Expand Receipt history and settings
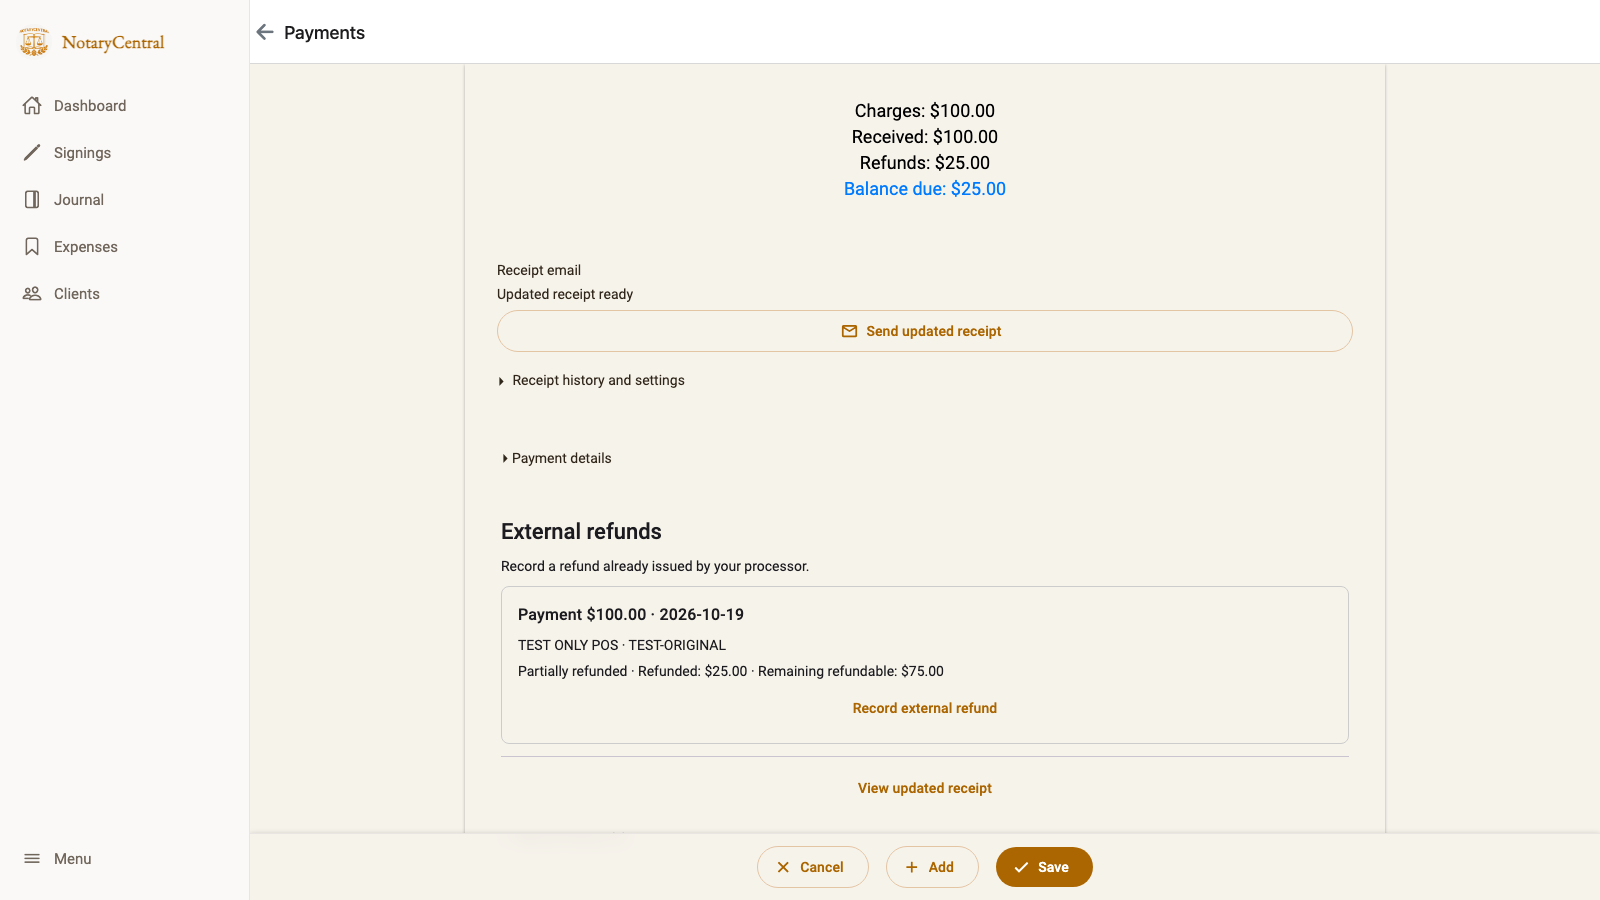The image size is (1600, 900). click(x=591, y=380)
